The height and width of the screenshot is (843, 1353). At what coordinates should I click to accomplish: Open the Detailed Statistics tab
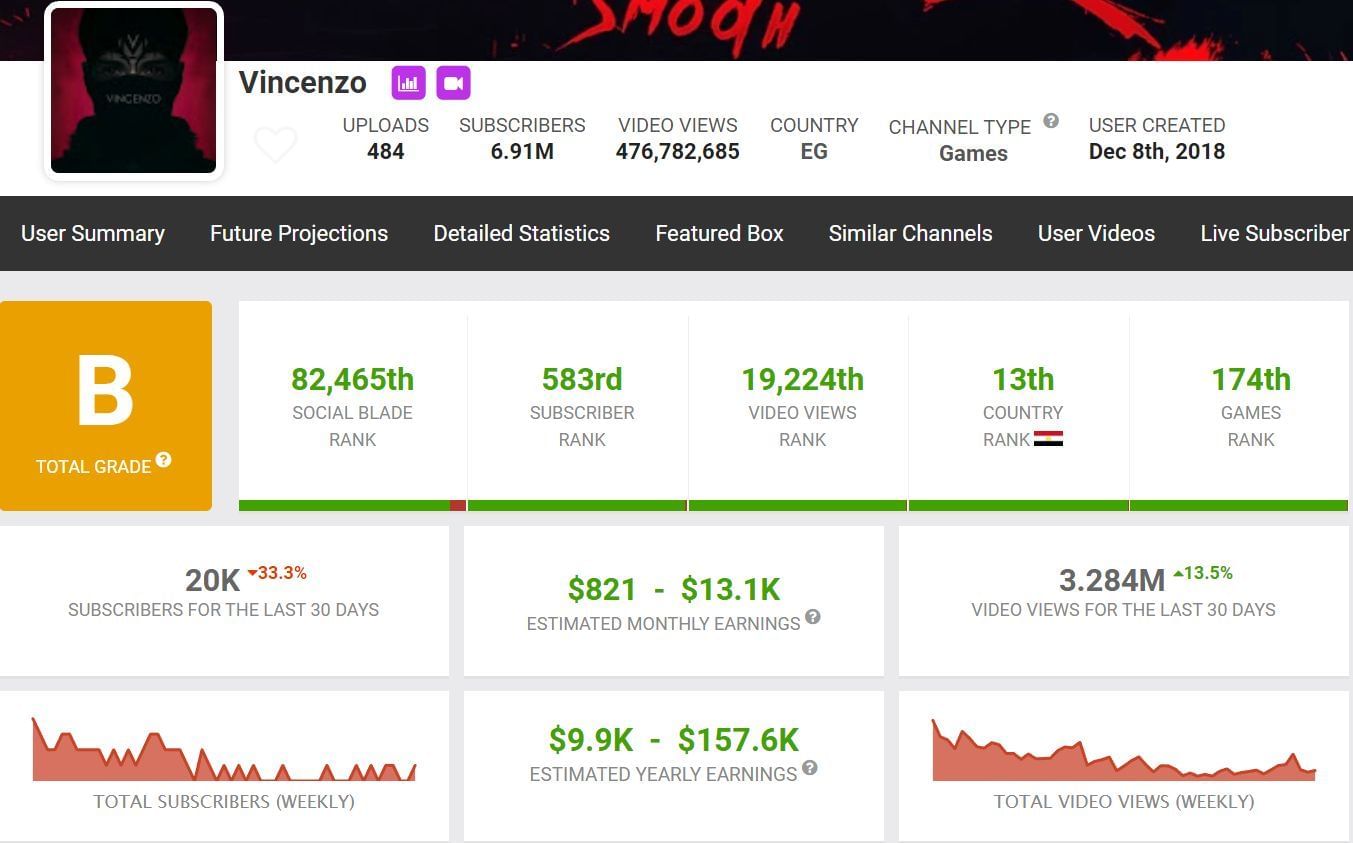coord(521,233)
